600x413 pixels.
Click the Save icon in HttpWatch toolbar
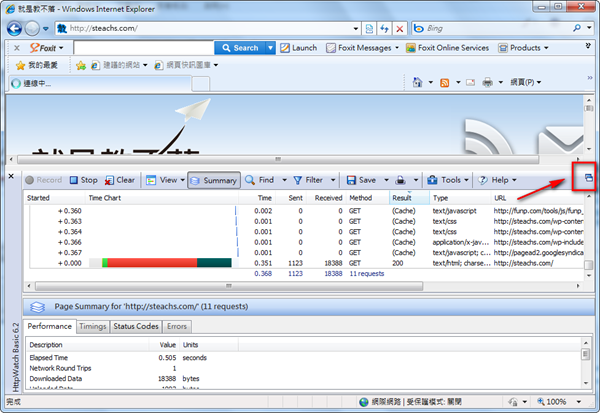pyautogui.click(x=360, y=180)
